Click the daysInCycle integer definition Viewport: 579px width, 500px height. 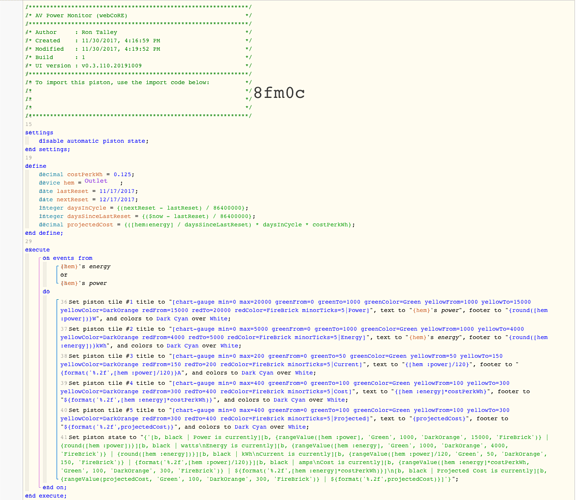tap(144, 208)
